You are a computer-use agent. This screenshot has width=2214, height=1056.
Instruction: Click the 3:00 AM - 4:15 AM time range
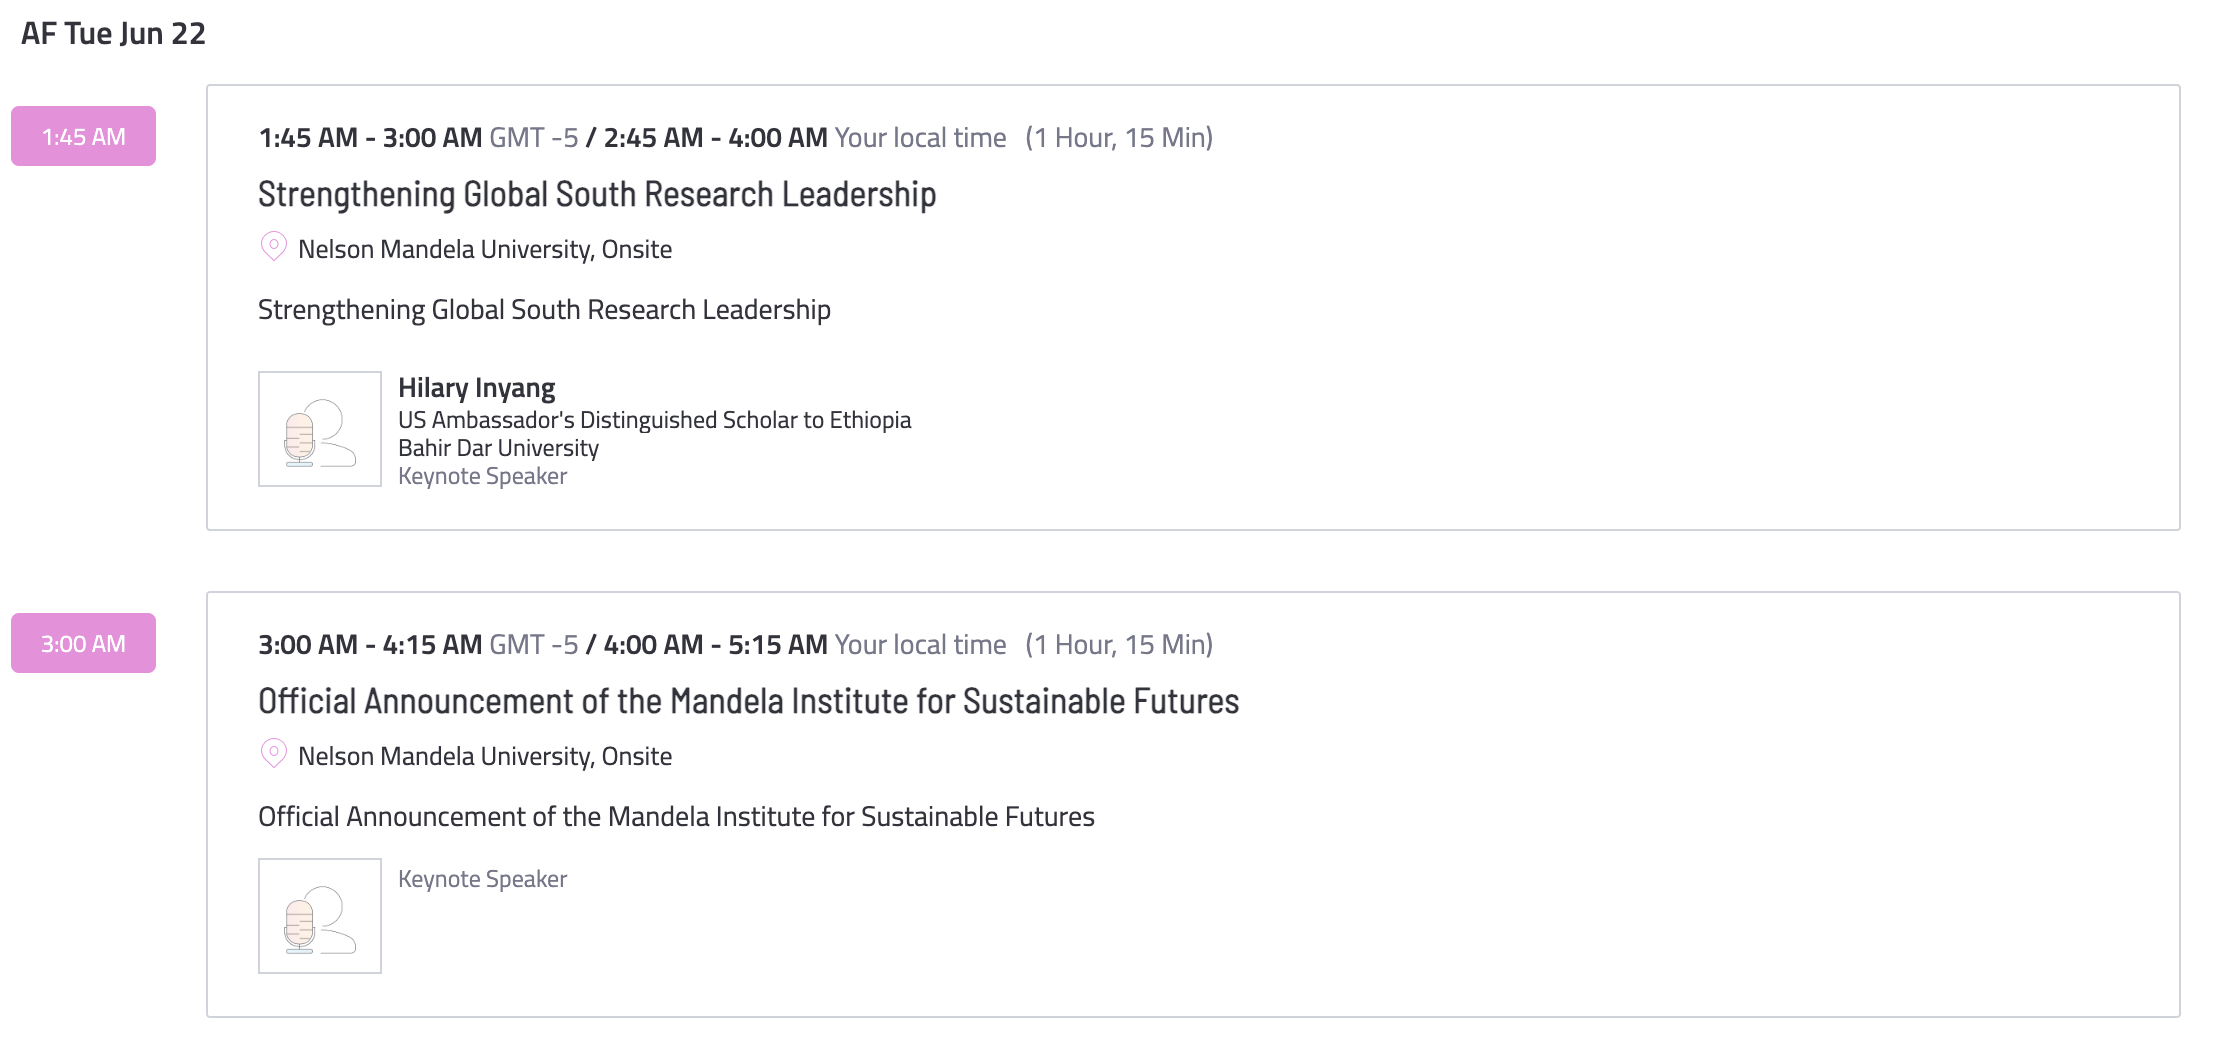point(370,644)
